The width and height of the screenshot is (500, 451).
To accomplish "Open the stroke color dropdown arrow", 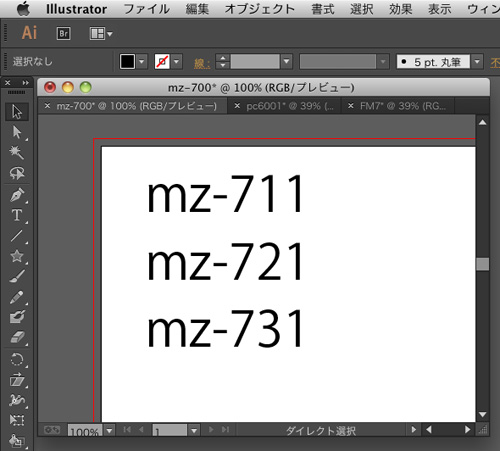I will [x=177, y=61].
